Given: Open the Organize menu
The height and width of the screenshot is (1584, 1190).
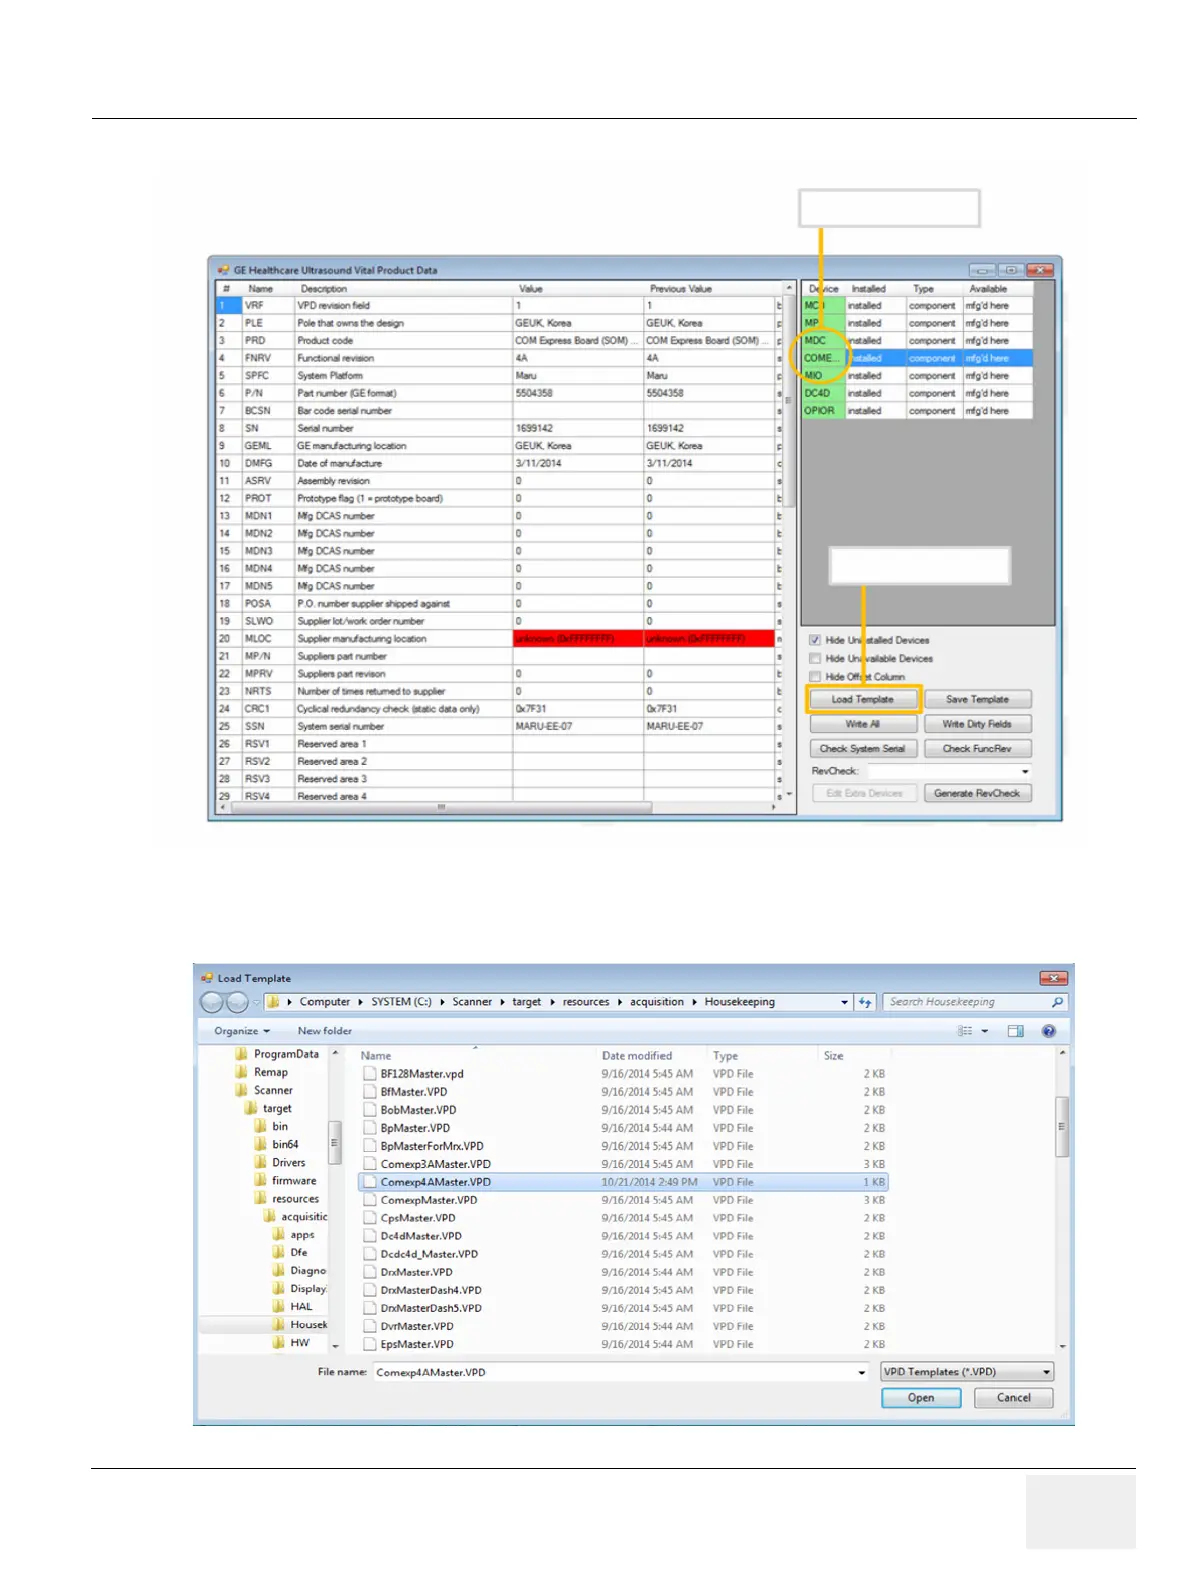Looking at the screenshot, I should coord(242,1031).
